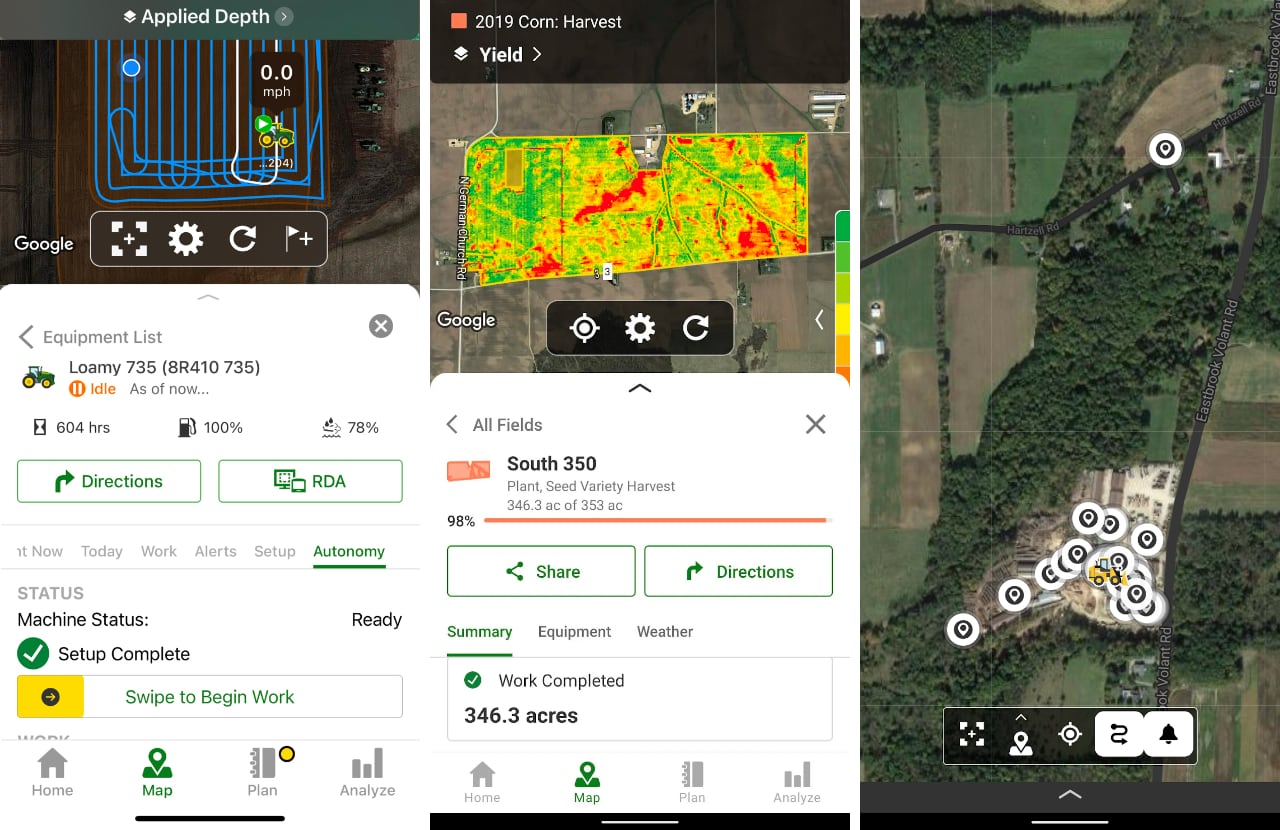
Task: Tap the Work Completed checkmark
Action: pyautogui.click(x=473, y=680)
